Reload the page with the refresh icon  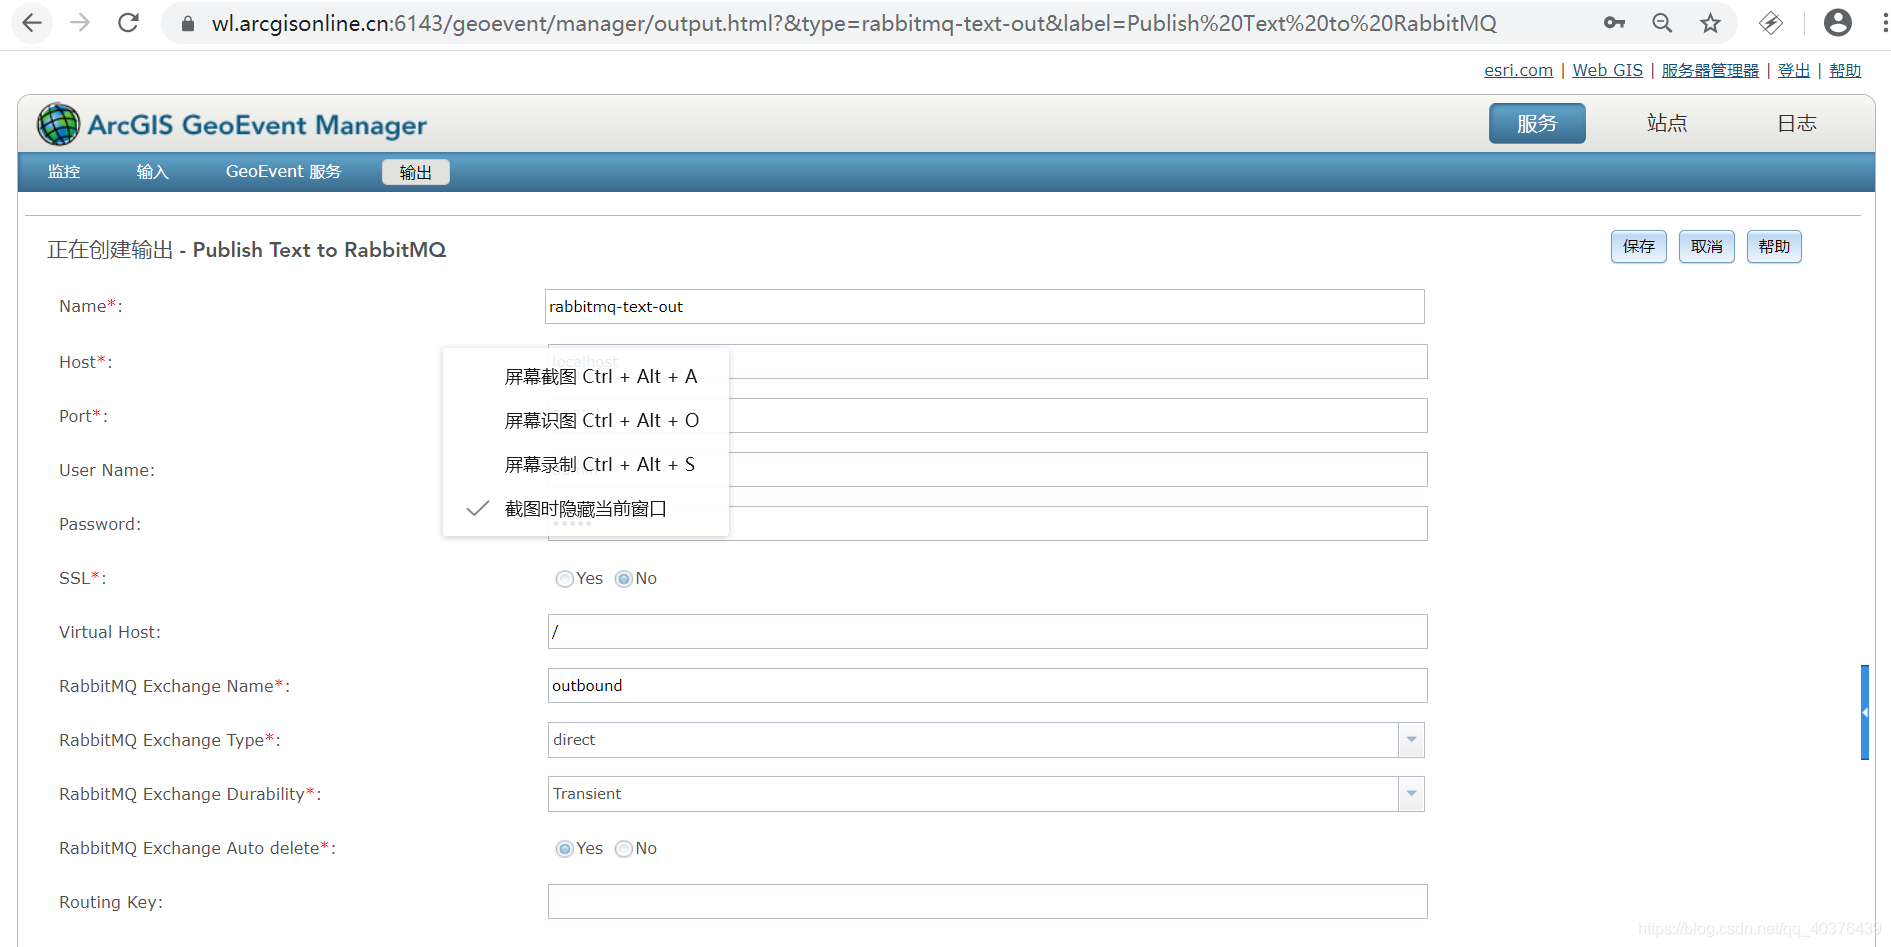tap(128, 22)
